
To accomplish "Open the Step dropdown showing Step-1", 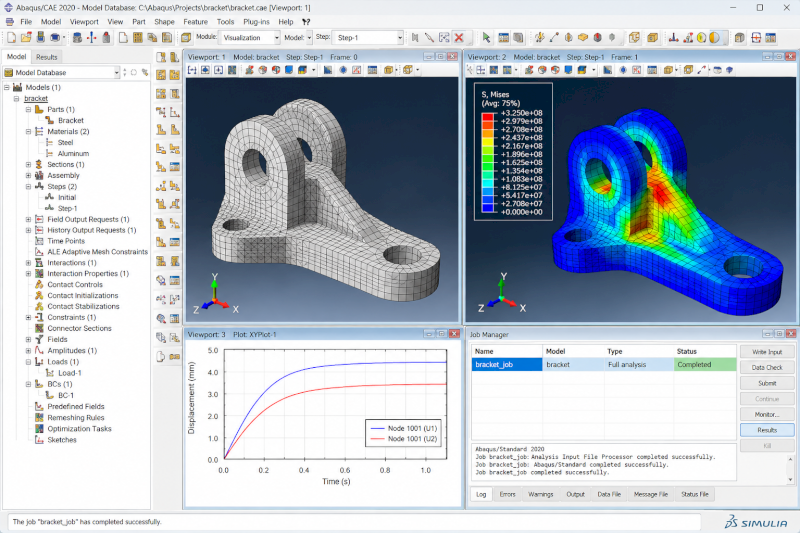I will 368,37.
